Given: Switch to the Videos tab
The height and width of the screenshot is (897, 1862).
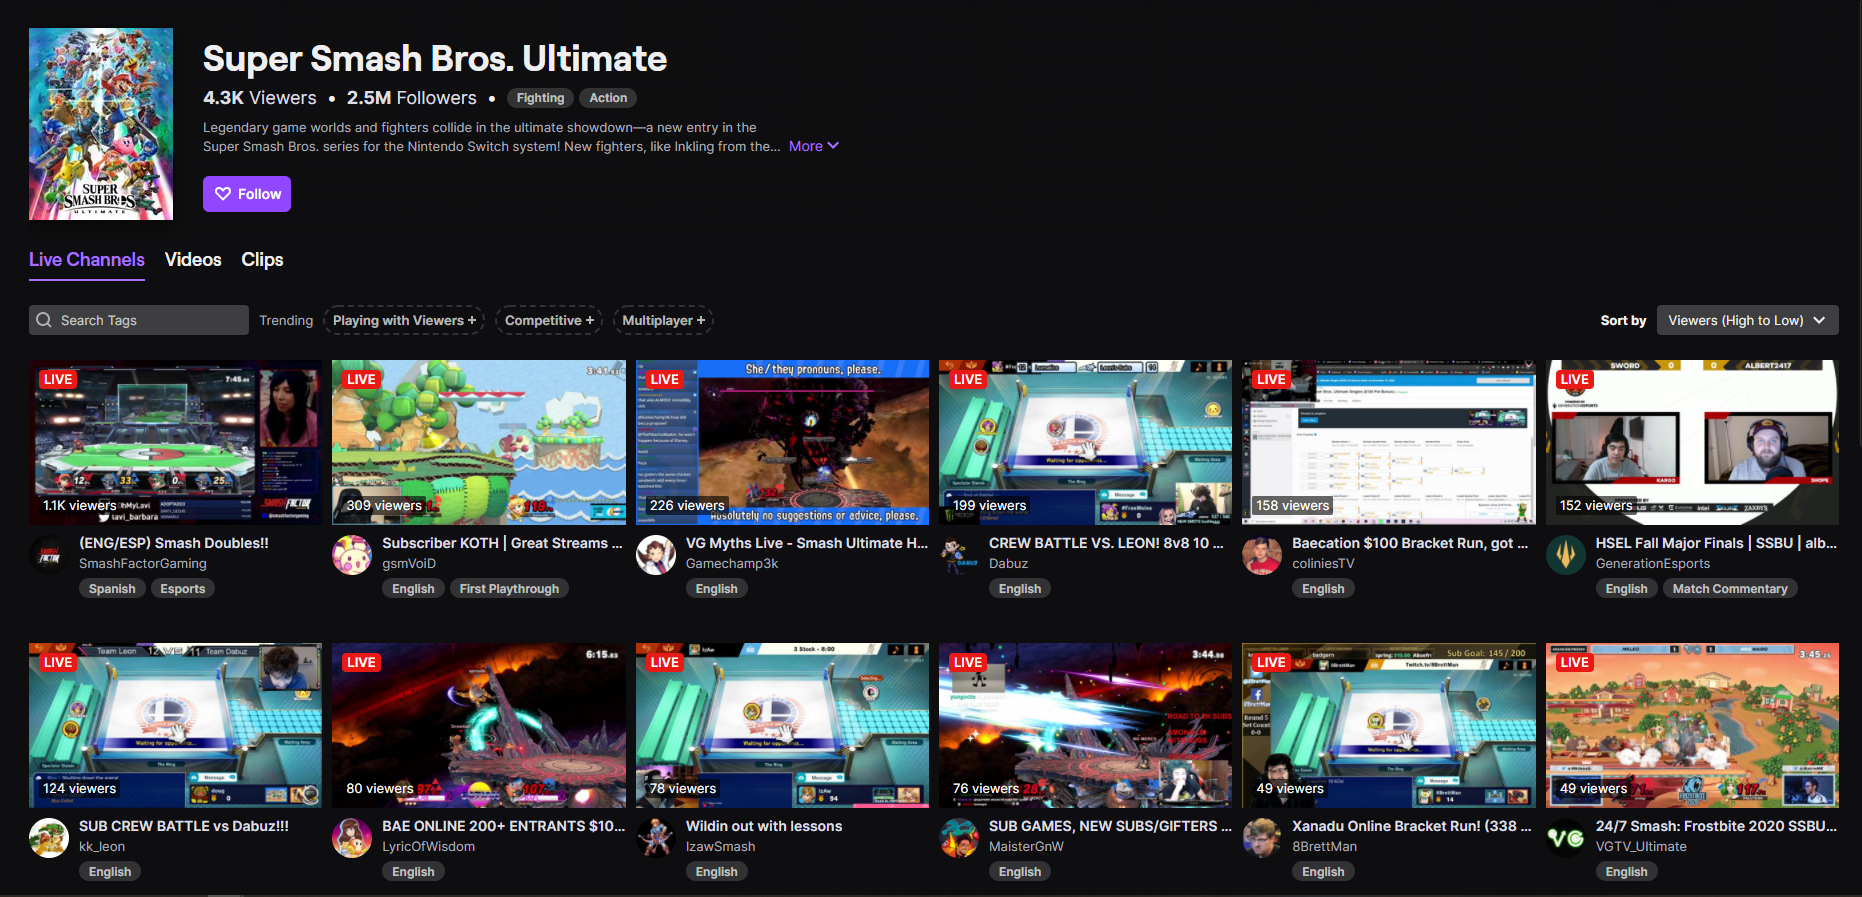Looking at the screenshot, I should (x=193, y=260).
